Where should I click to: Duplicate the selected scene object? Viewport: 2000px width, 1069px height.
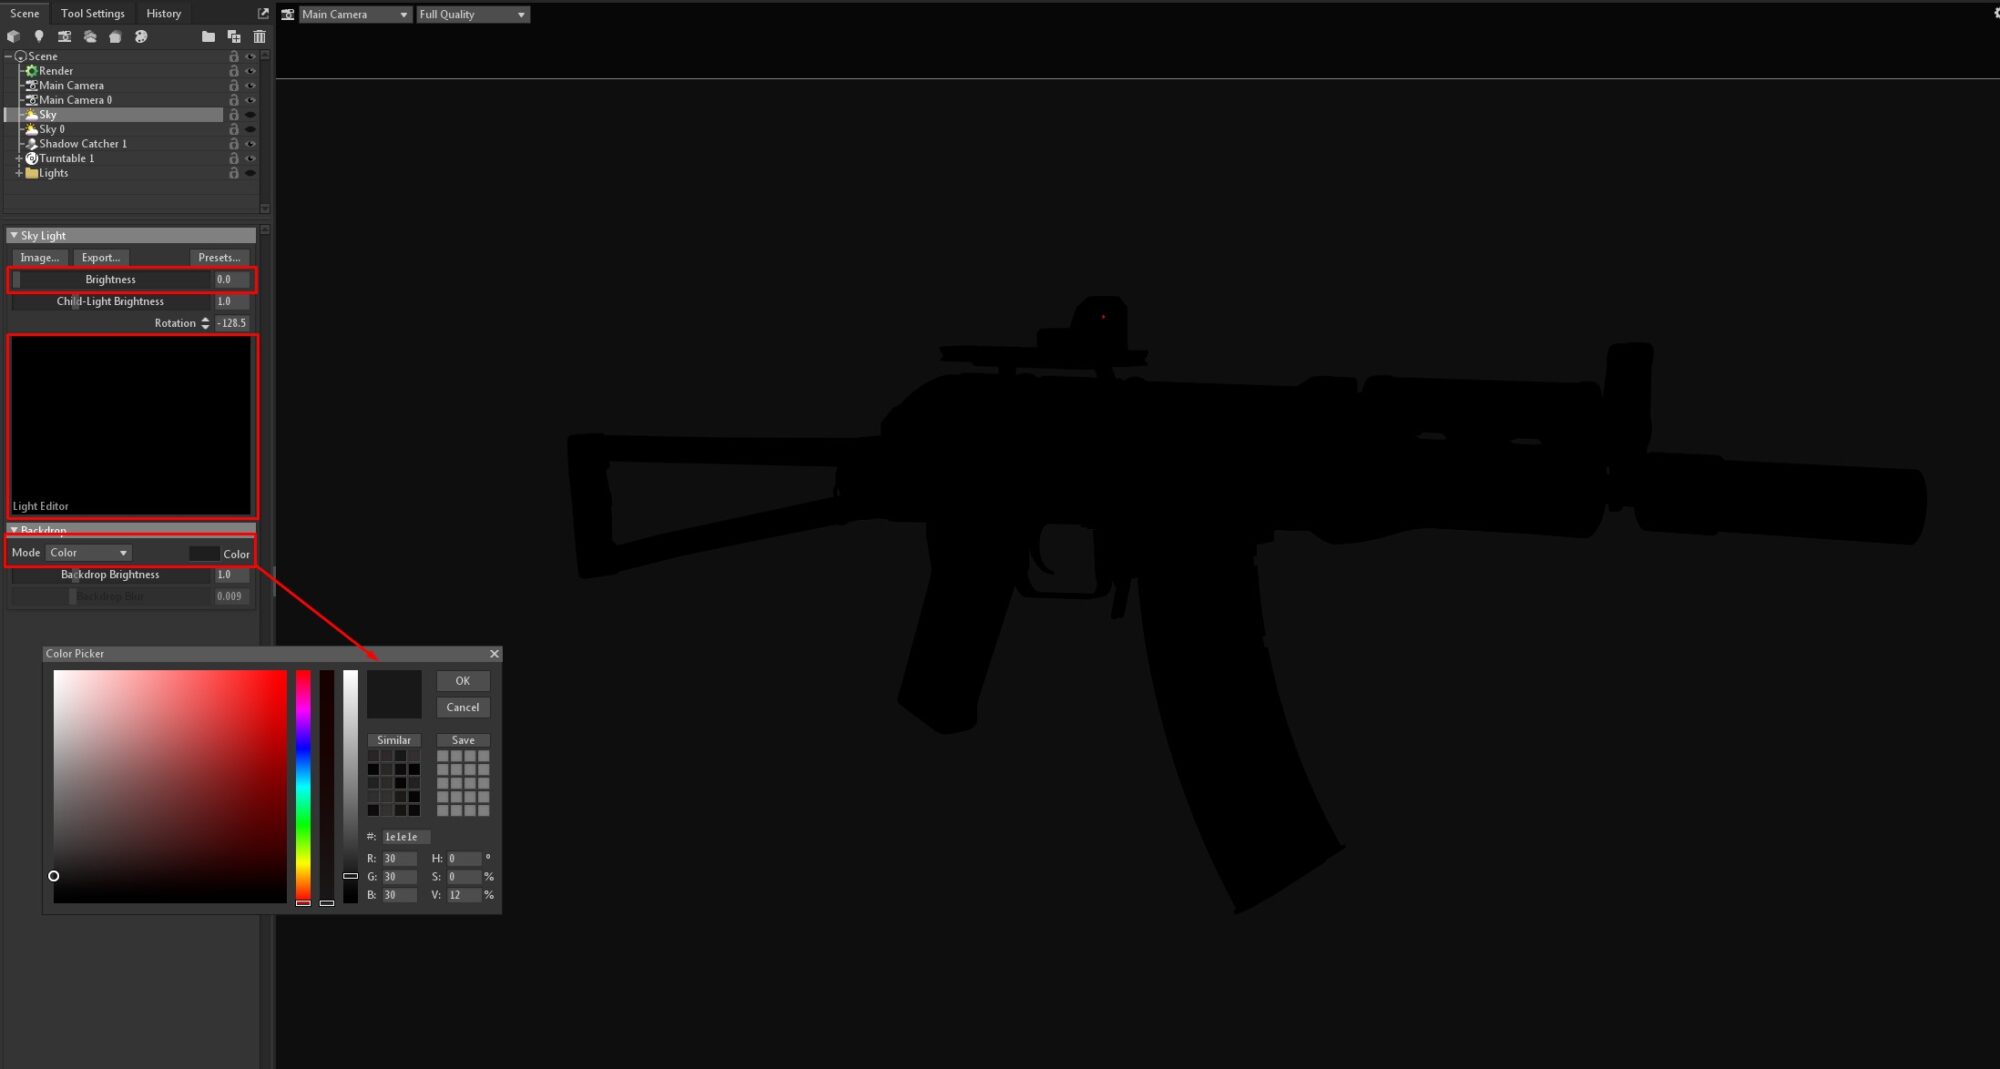pos(234,37)
